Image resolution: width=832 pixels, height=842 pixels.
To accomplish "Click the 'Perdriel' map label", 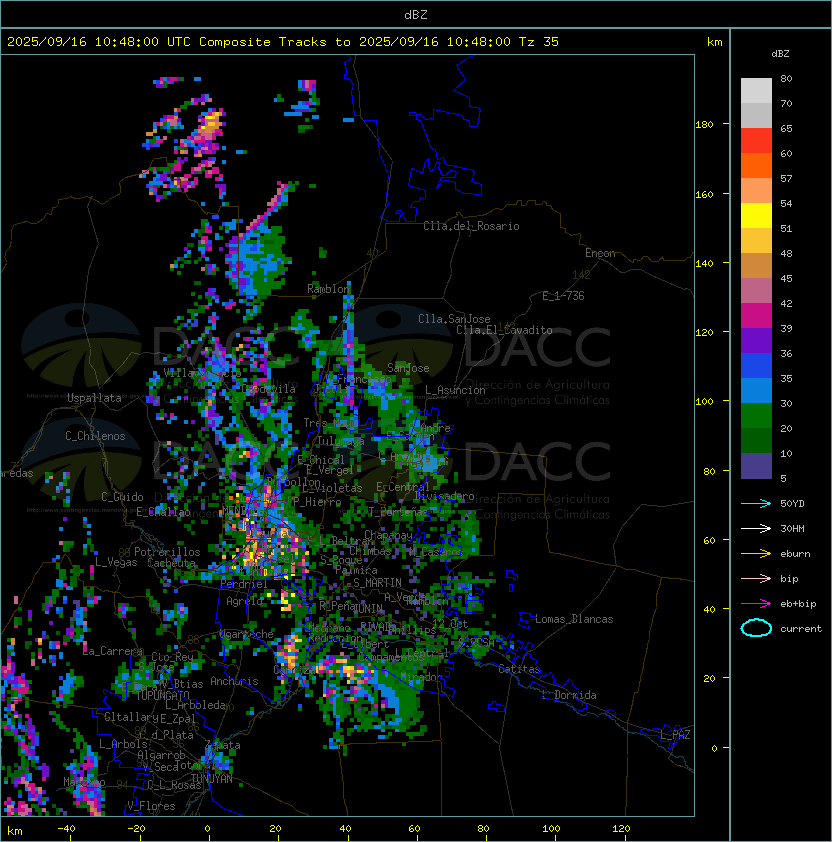I will tap(244, 584).
